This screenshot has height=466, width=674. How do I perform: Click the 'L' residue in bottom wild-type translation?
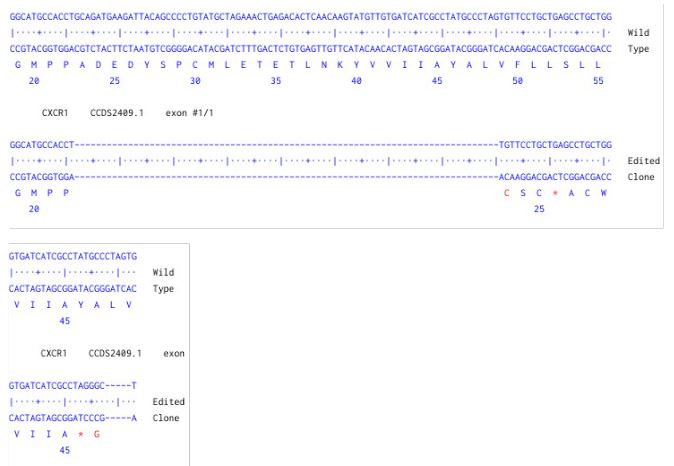113,305
